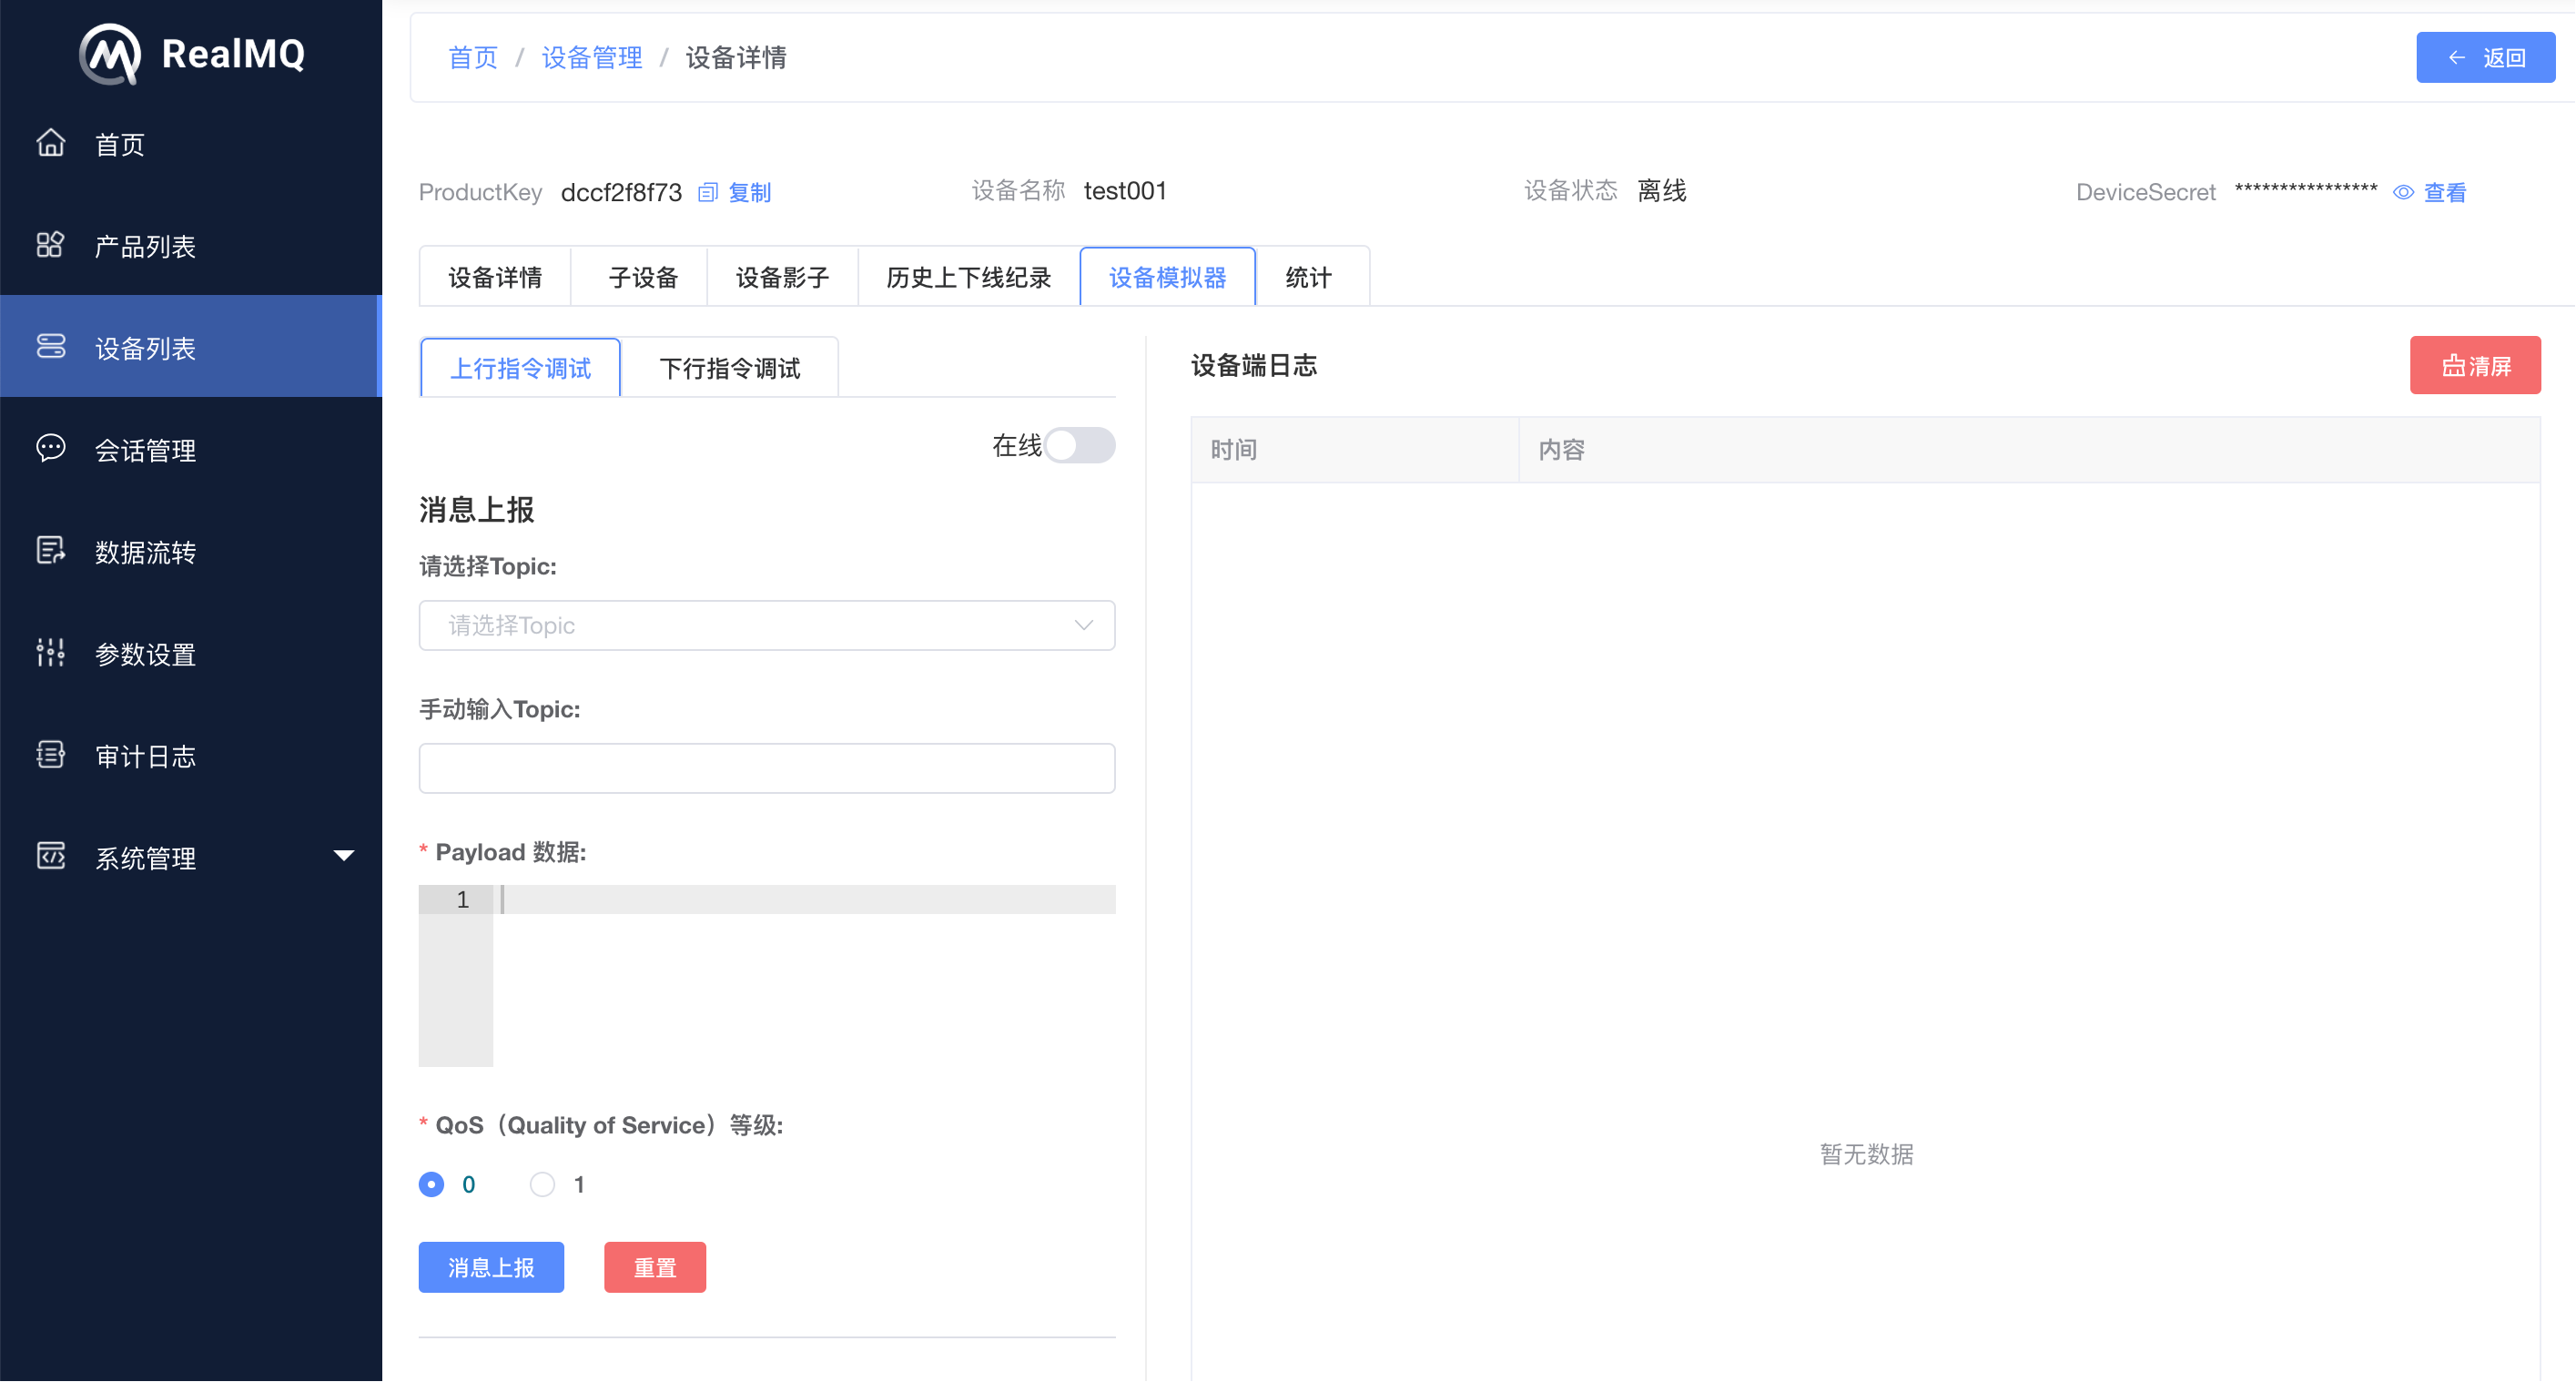This screenshot has height=1382, width=2576.
Task: Switch to the 设备影子 tab
Action: pyautogui.click(x=782, y=277)
